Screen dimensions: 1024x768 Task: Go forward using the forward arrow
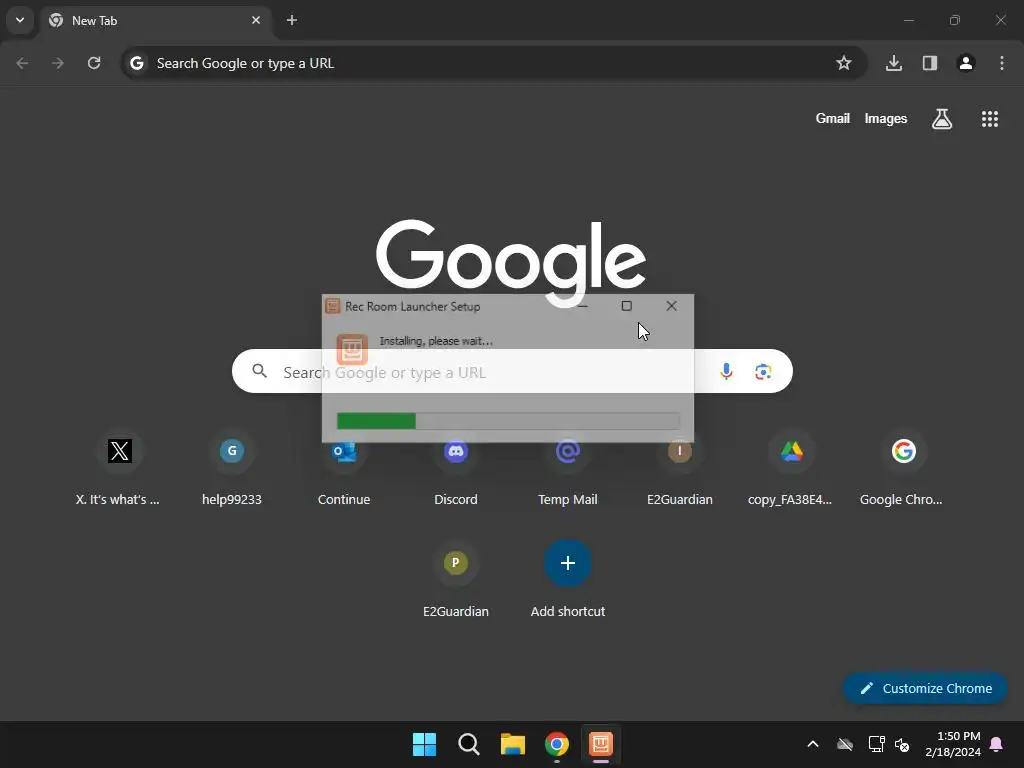pyautogui.click(x=58, y=63)
